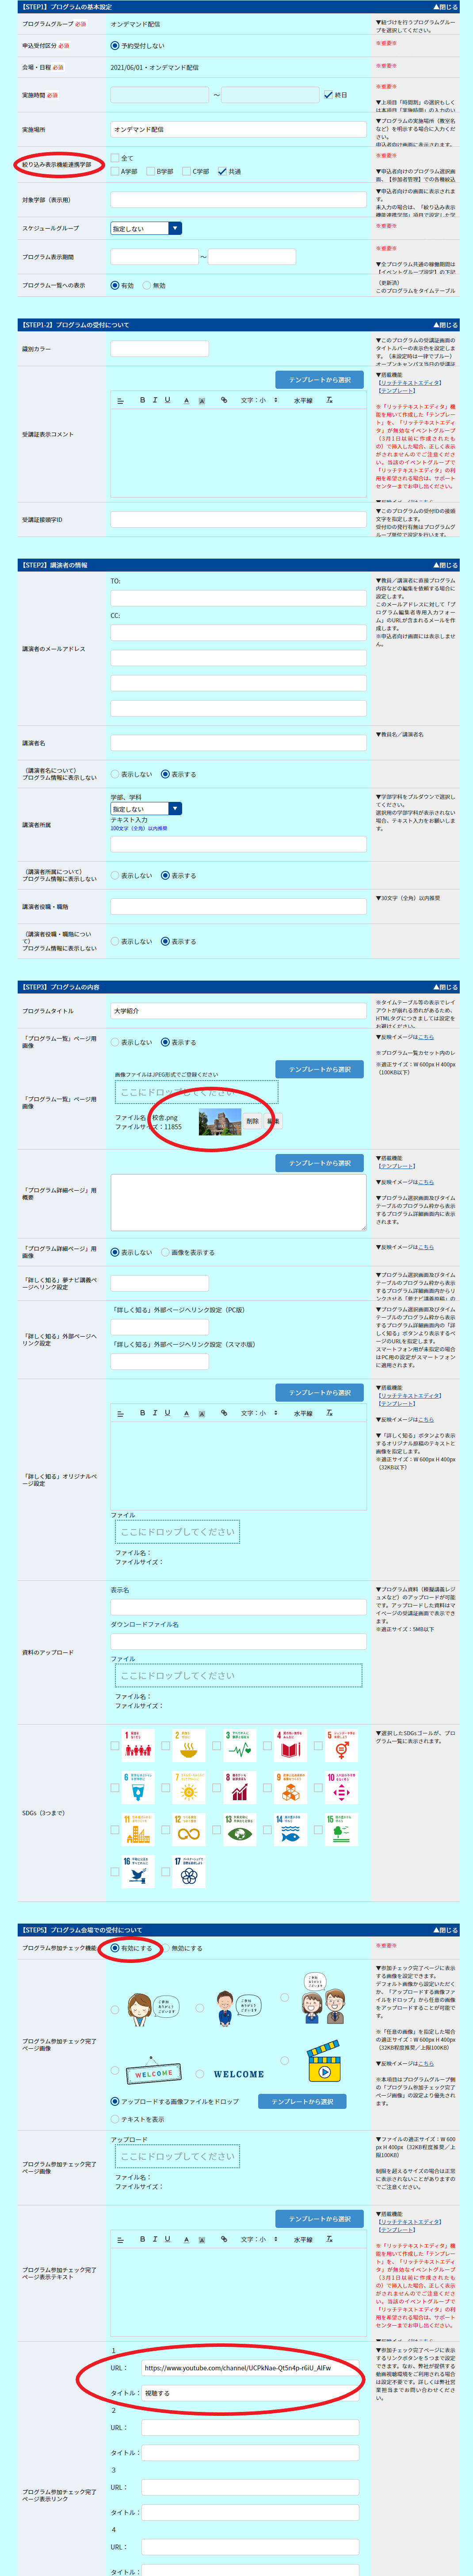Check the 全て checkbox
The width and height of the screenshot is (473, 2576).
point(115,158)
